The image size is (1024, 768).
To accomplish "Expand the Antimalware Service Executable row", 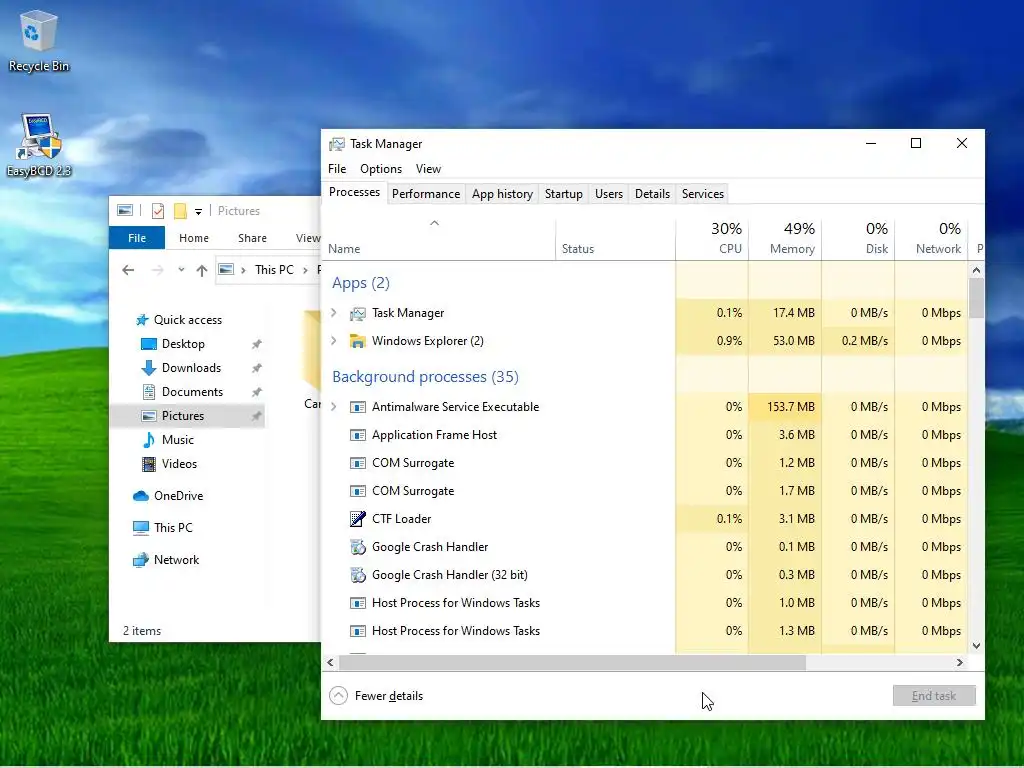I will tap(334, 407).
